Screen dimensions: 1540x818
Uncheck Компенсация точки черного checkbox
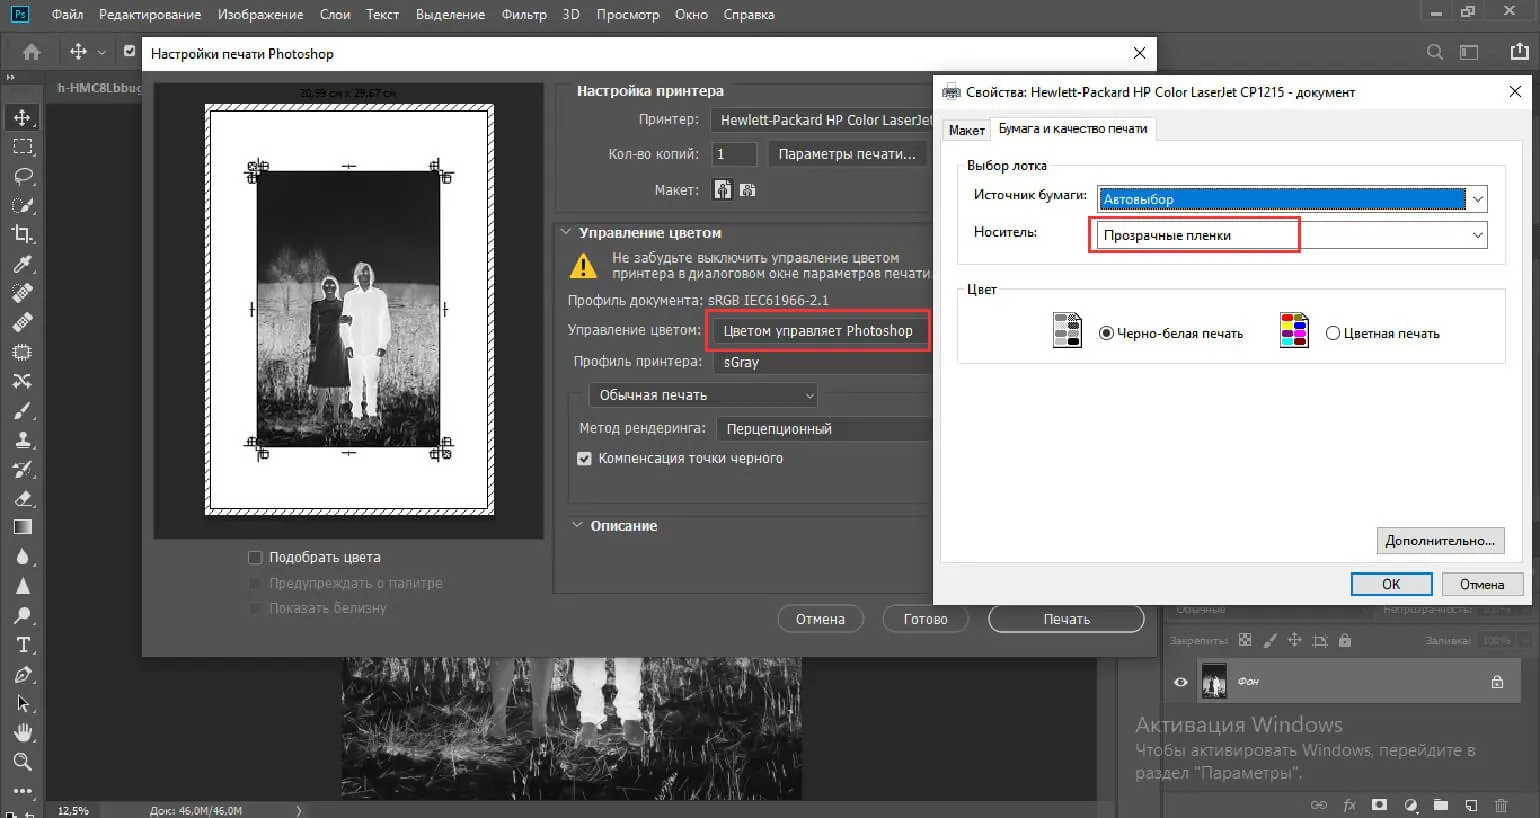pos(584,458)
